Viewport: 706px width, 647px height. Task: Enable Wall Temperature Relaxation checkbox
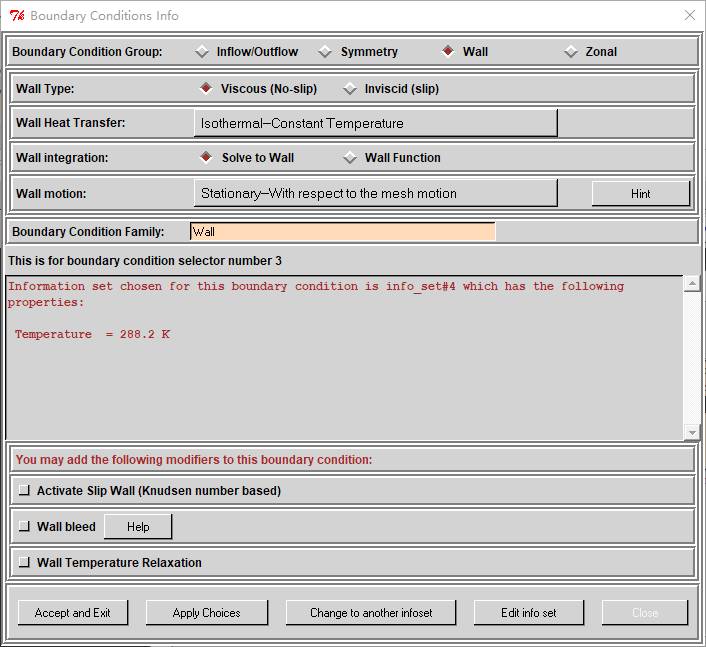[24, 563]
